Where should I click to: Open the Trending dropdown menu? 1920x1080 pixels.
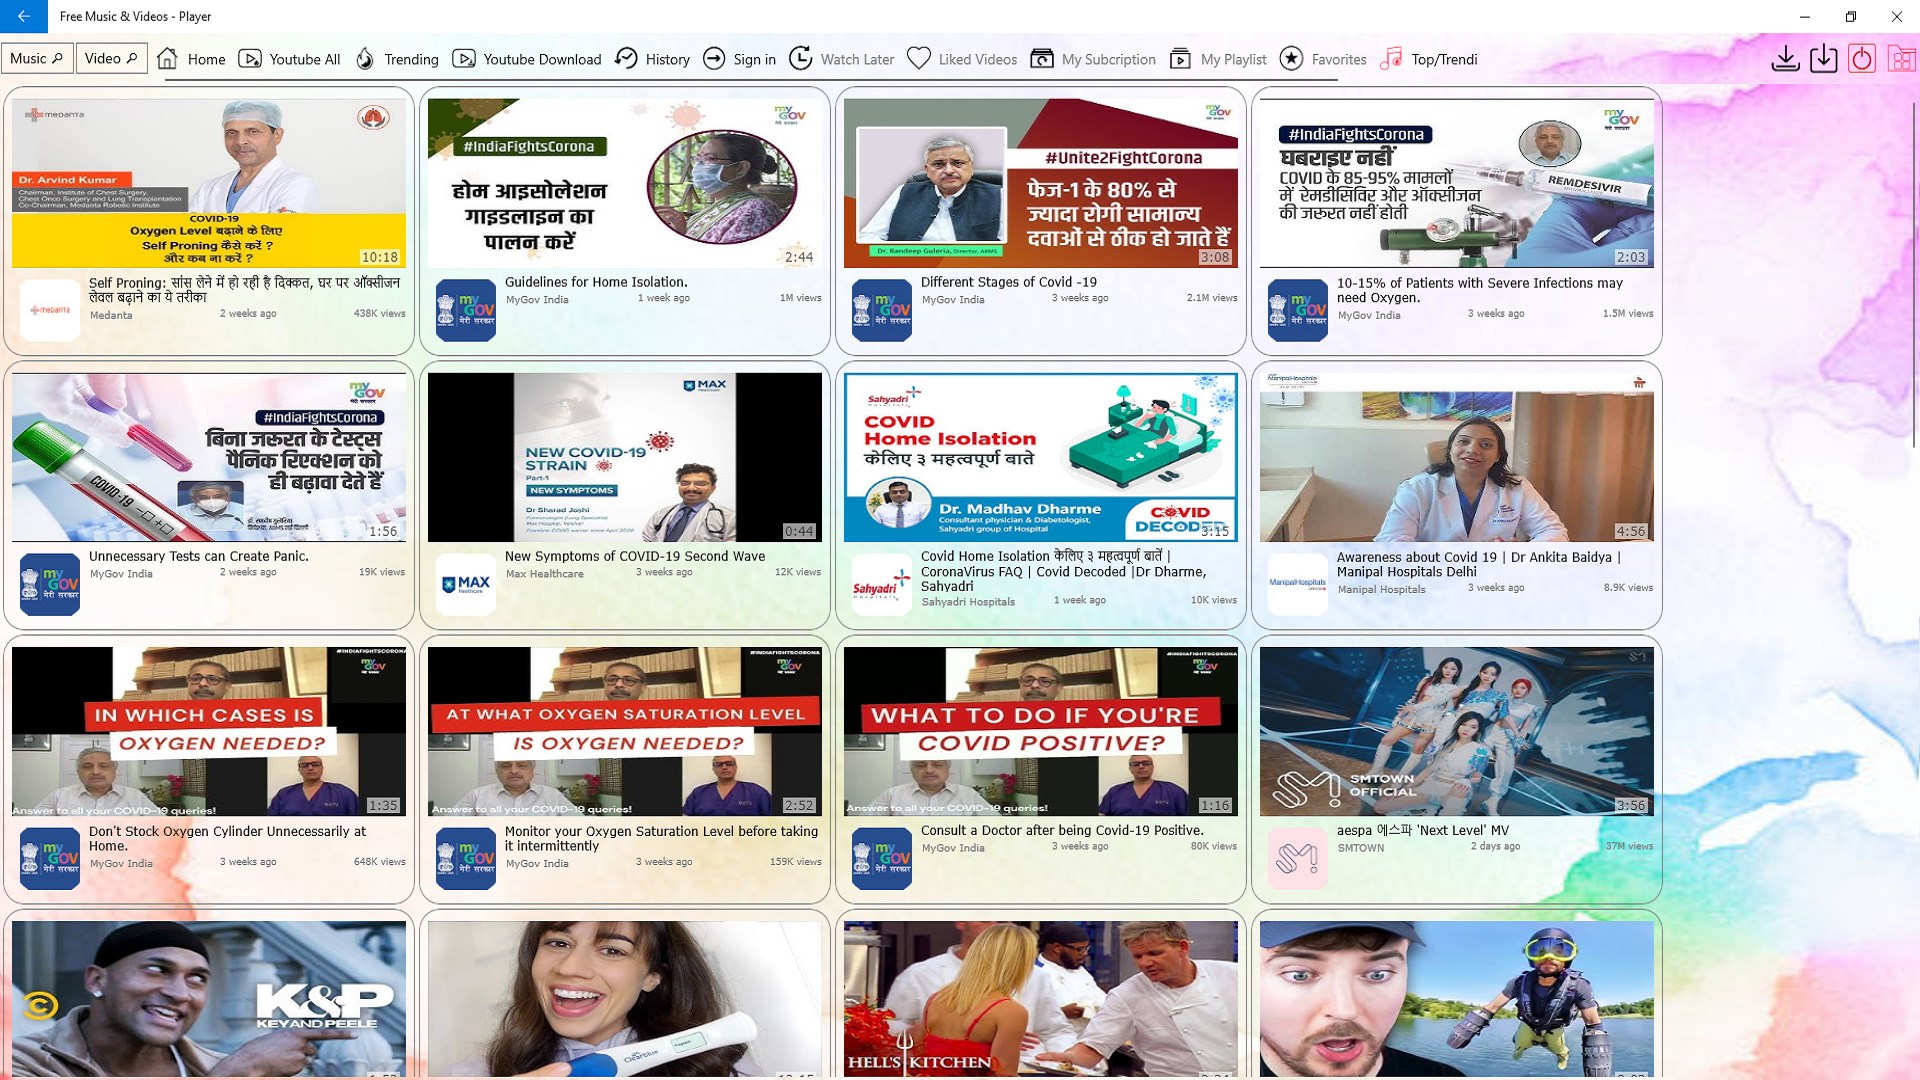pyautogui.click(x=411, y=58)
